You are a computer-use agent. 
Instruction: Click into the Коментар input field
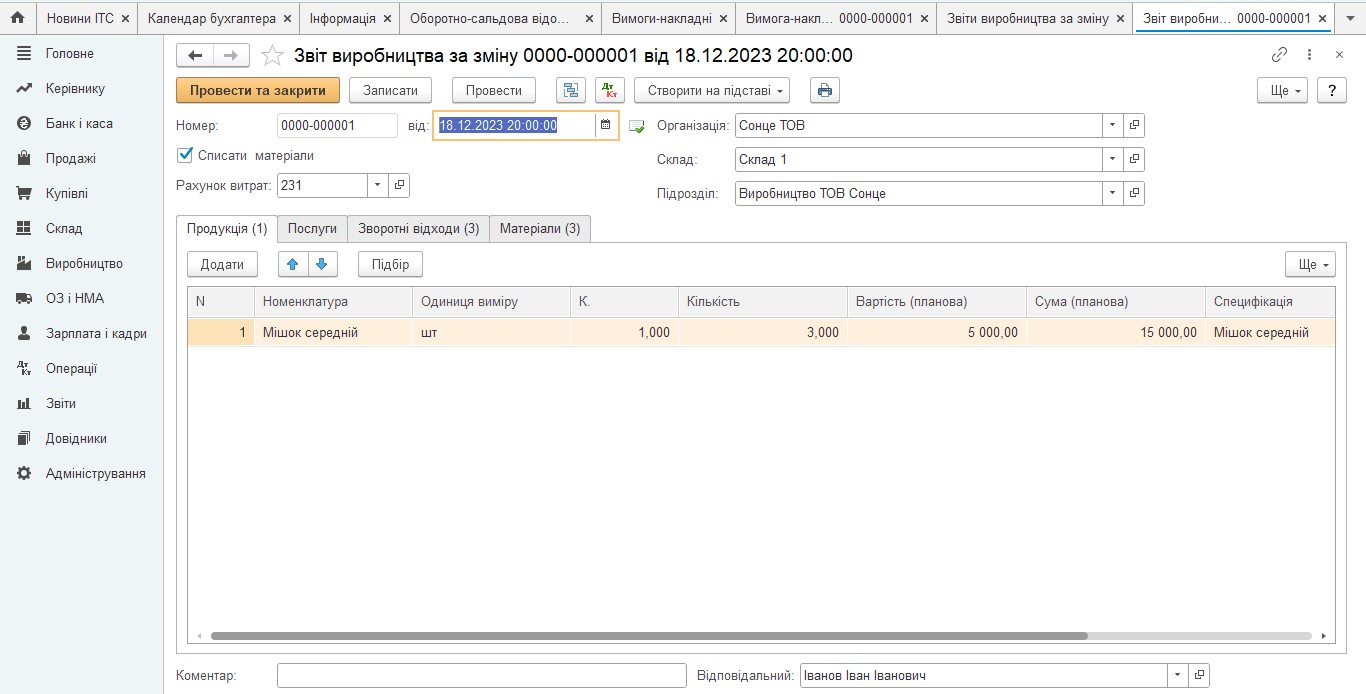[481, 676]
